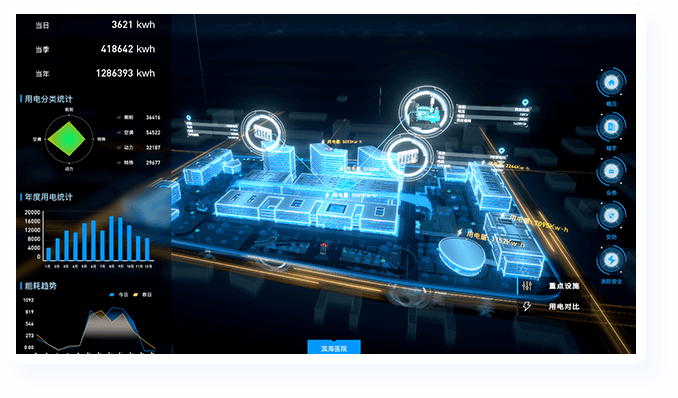Click the left air-conditioner unit circle bubble
The height and width of the screenshot is (398, 678).
[263, 132]
